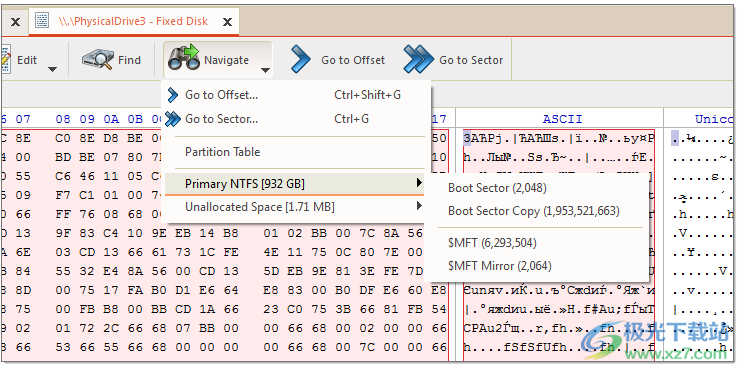Jump to Boot Sector Copy (1,953,521,663)
Viewport: 740px width, 370px height.
(x=534, y=211)
